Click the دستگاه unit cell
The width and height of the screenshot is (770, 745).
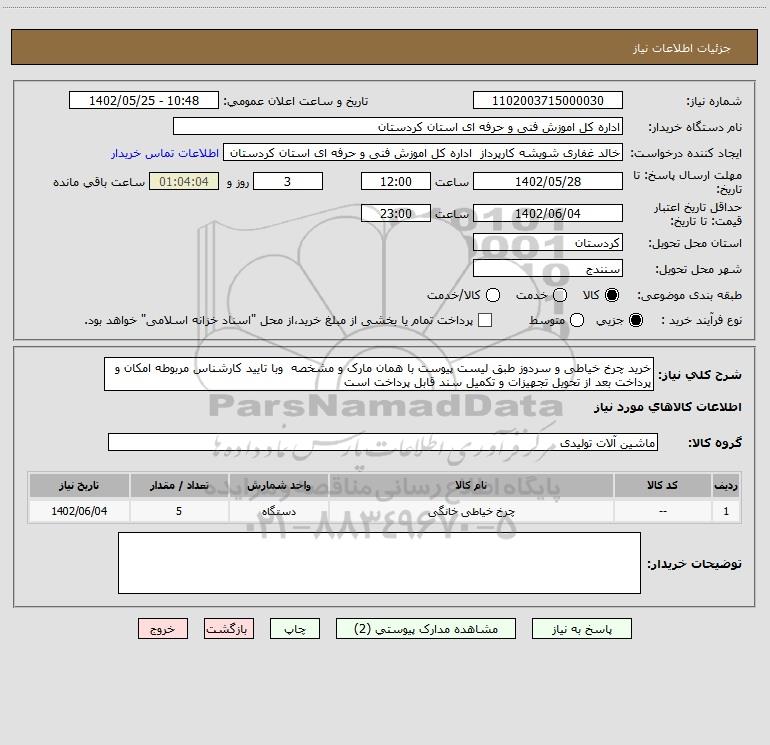click(x=278, y=511)
